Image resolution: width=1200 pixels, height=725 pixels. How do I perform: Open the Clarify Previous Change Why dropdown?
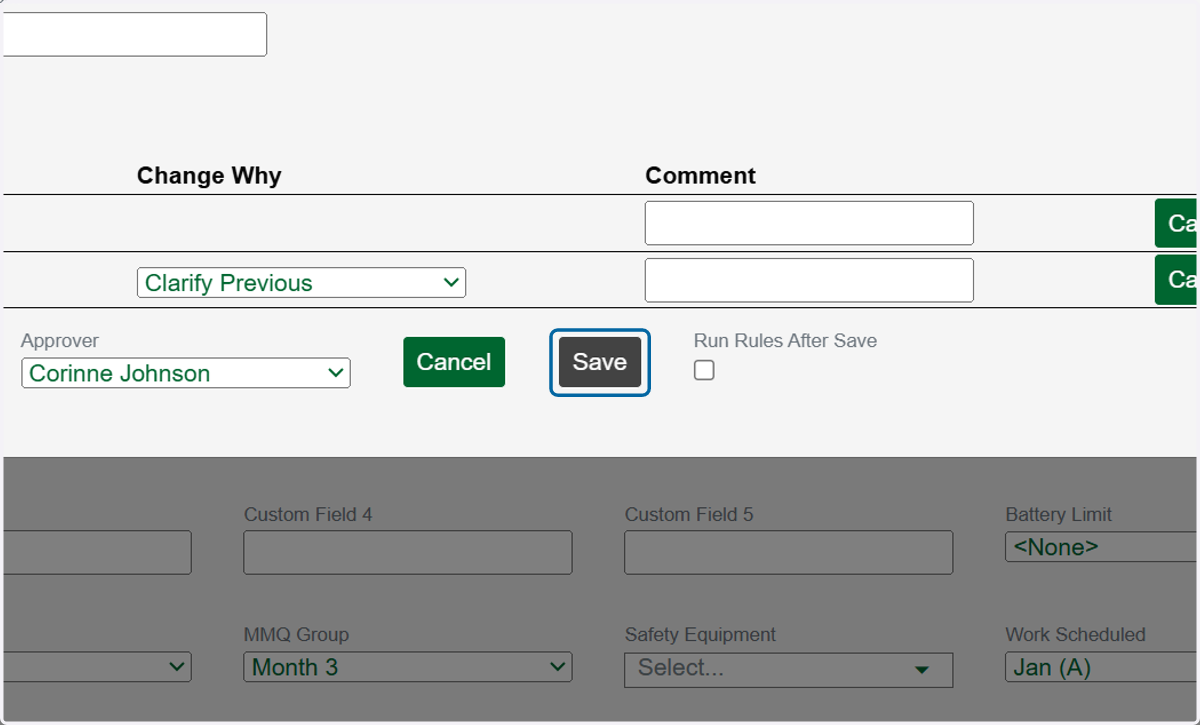coord(301,283)
